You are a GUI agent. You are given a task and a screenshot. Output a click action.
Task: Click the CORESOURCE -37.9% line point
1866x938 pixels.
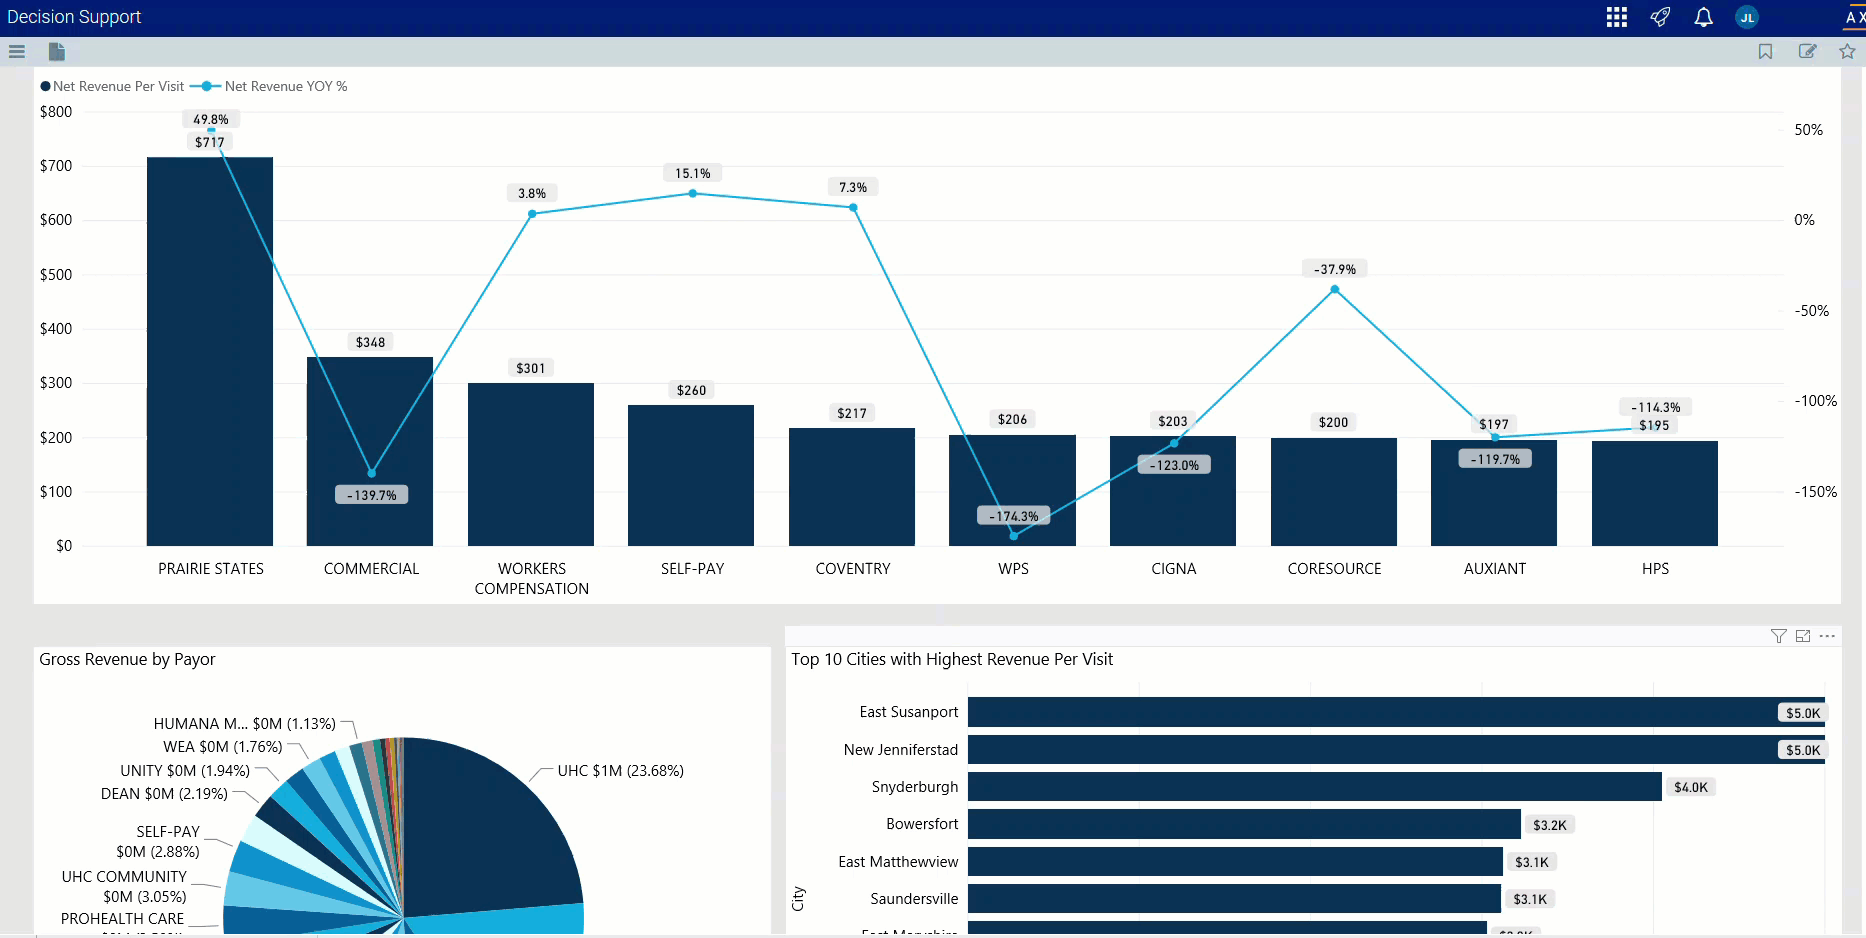(x=1334, y=290)
